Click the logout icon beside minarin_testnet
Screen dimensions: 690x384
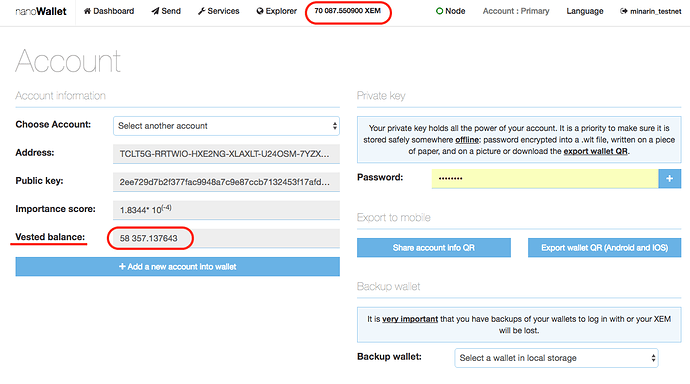click(624, 11)
